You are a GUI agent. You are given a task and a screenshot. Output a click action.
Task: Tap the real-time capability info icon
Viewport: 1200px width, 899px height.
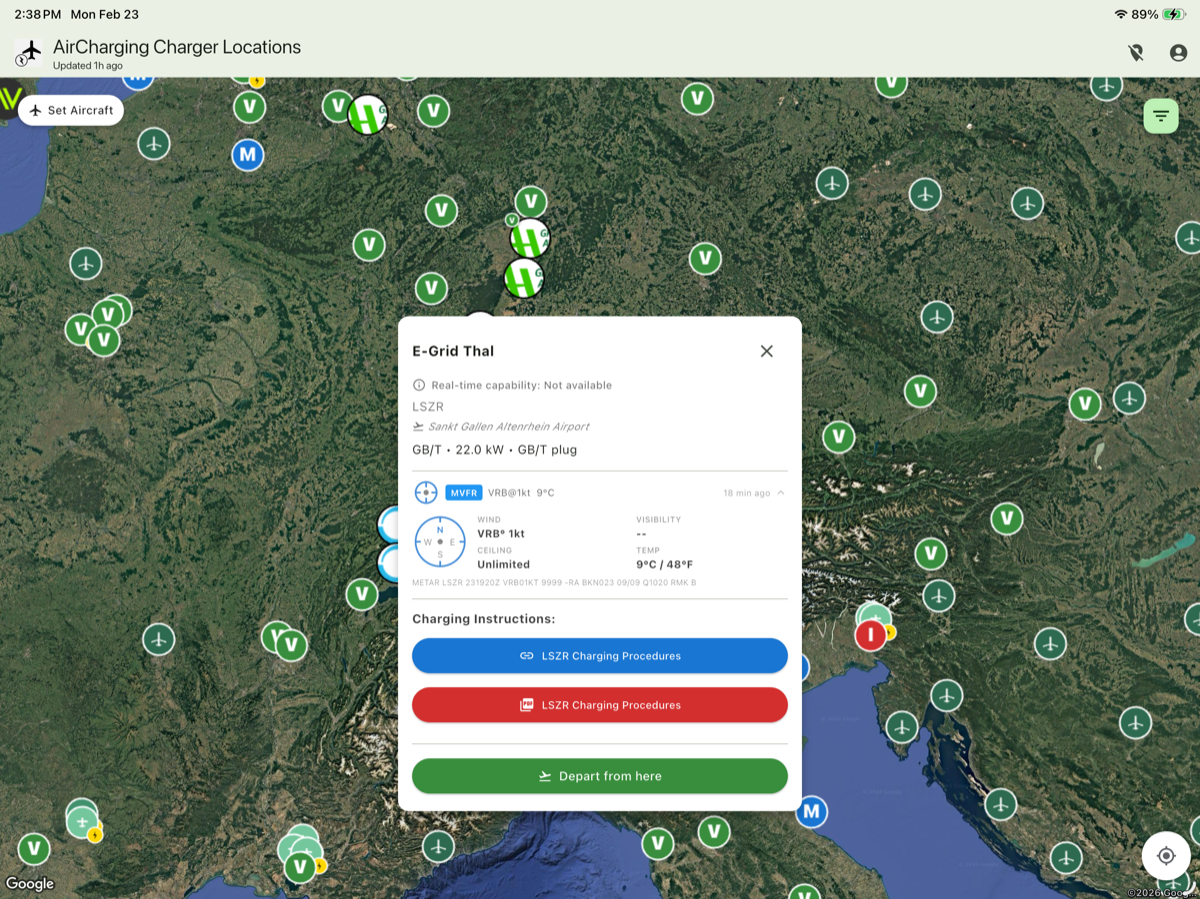419,385
